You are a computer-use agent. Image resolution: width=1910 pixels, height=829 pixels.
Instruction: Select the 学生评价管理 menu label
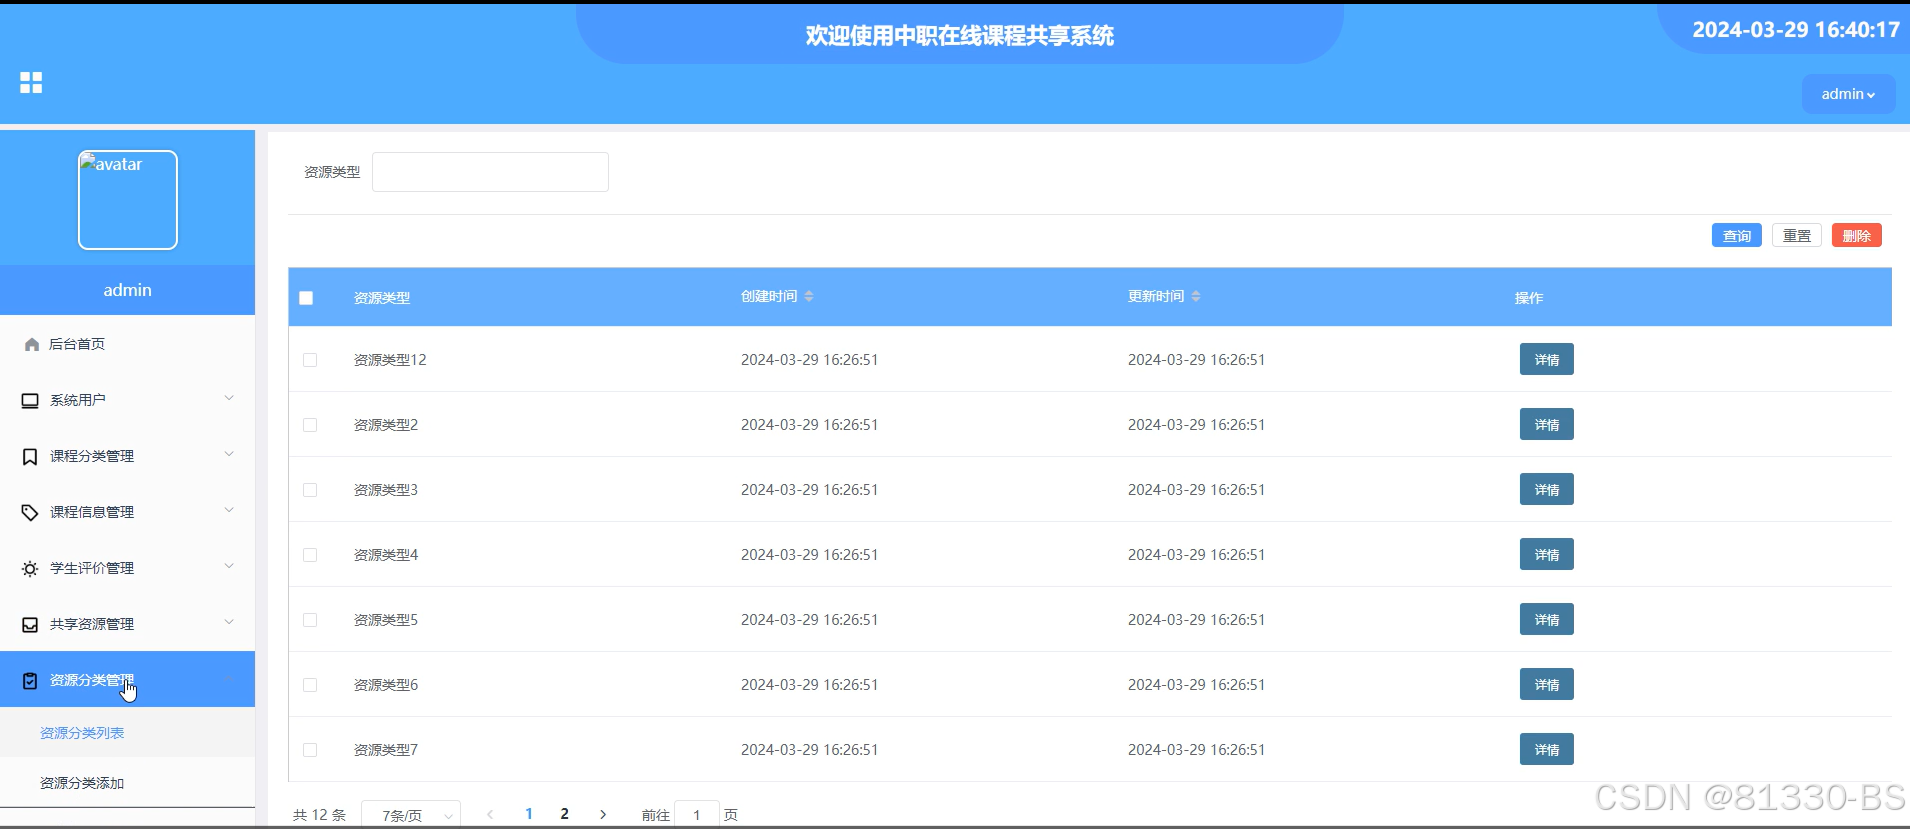pos(92,568)
